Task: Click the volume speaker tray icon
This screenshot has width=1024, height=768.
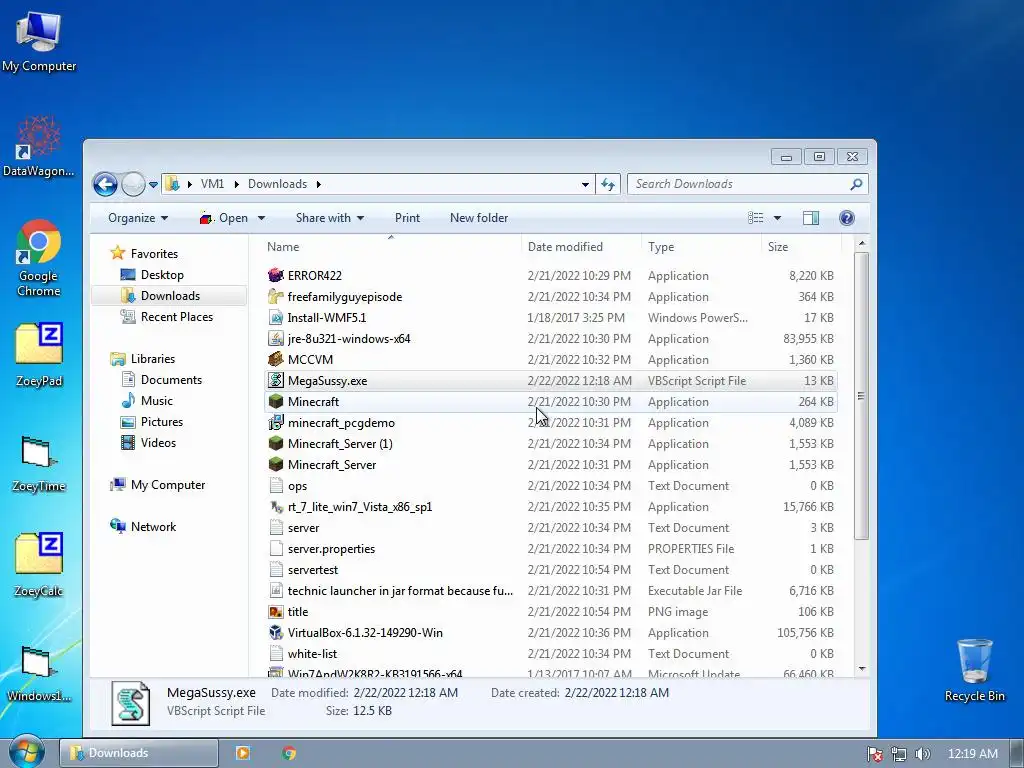Action: [922, 754]
